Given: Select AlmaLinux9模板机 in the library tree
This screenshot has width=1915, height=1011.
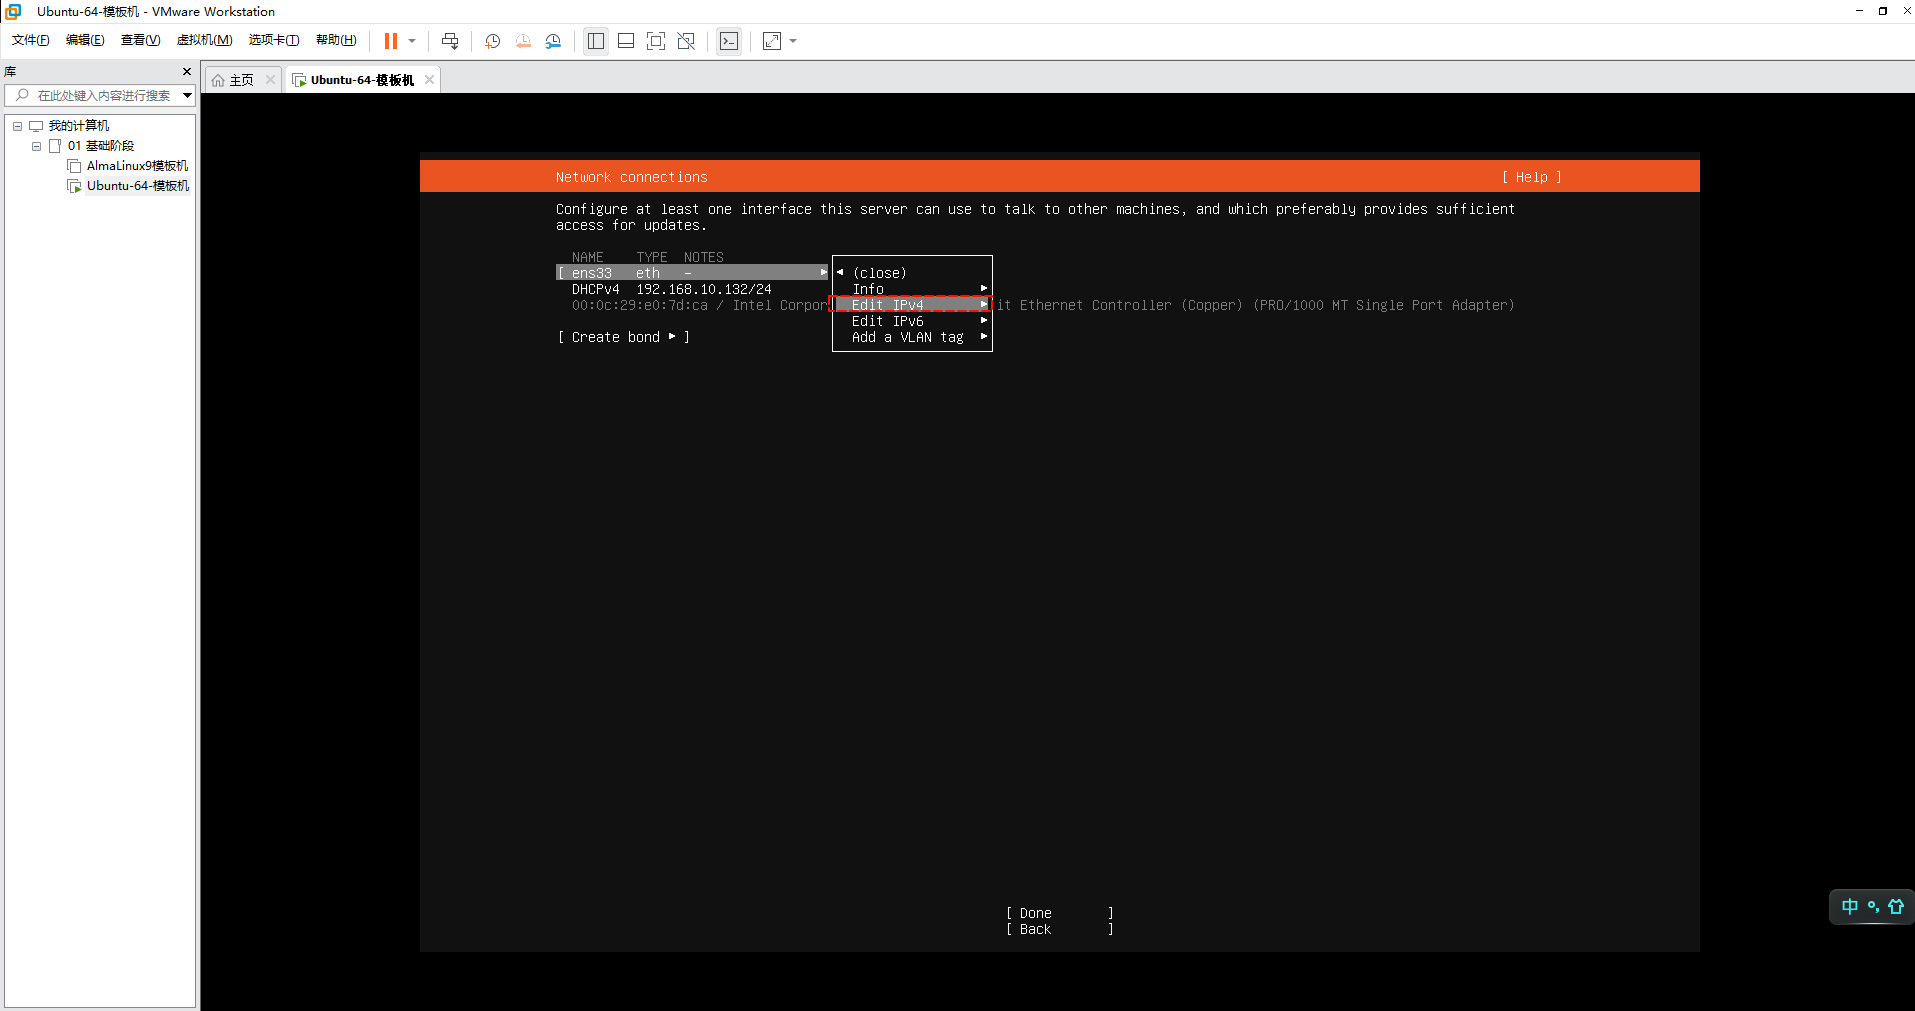Looking at the screenshot, I should [x=137, y=166].
